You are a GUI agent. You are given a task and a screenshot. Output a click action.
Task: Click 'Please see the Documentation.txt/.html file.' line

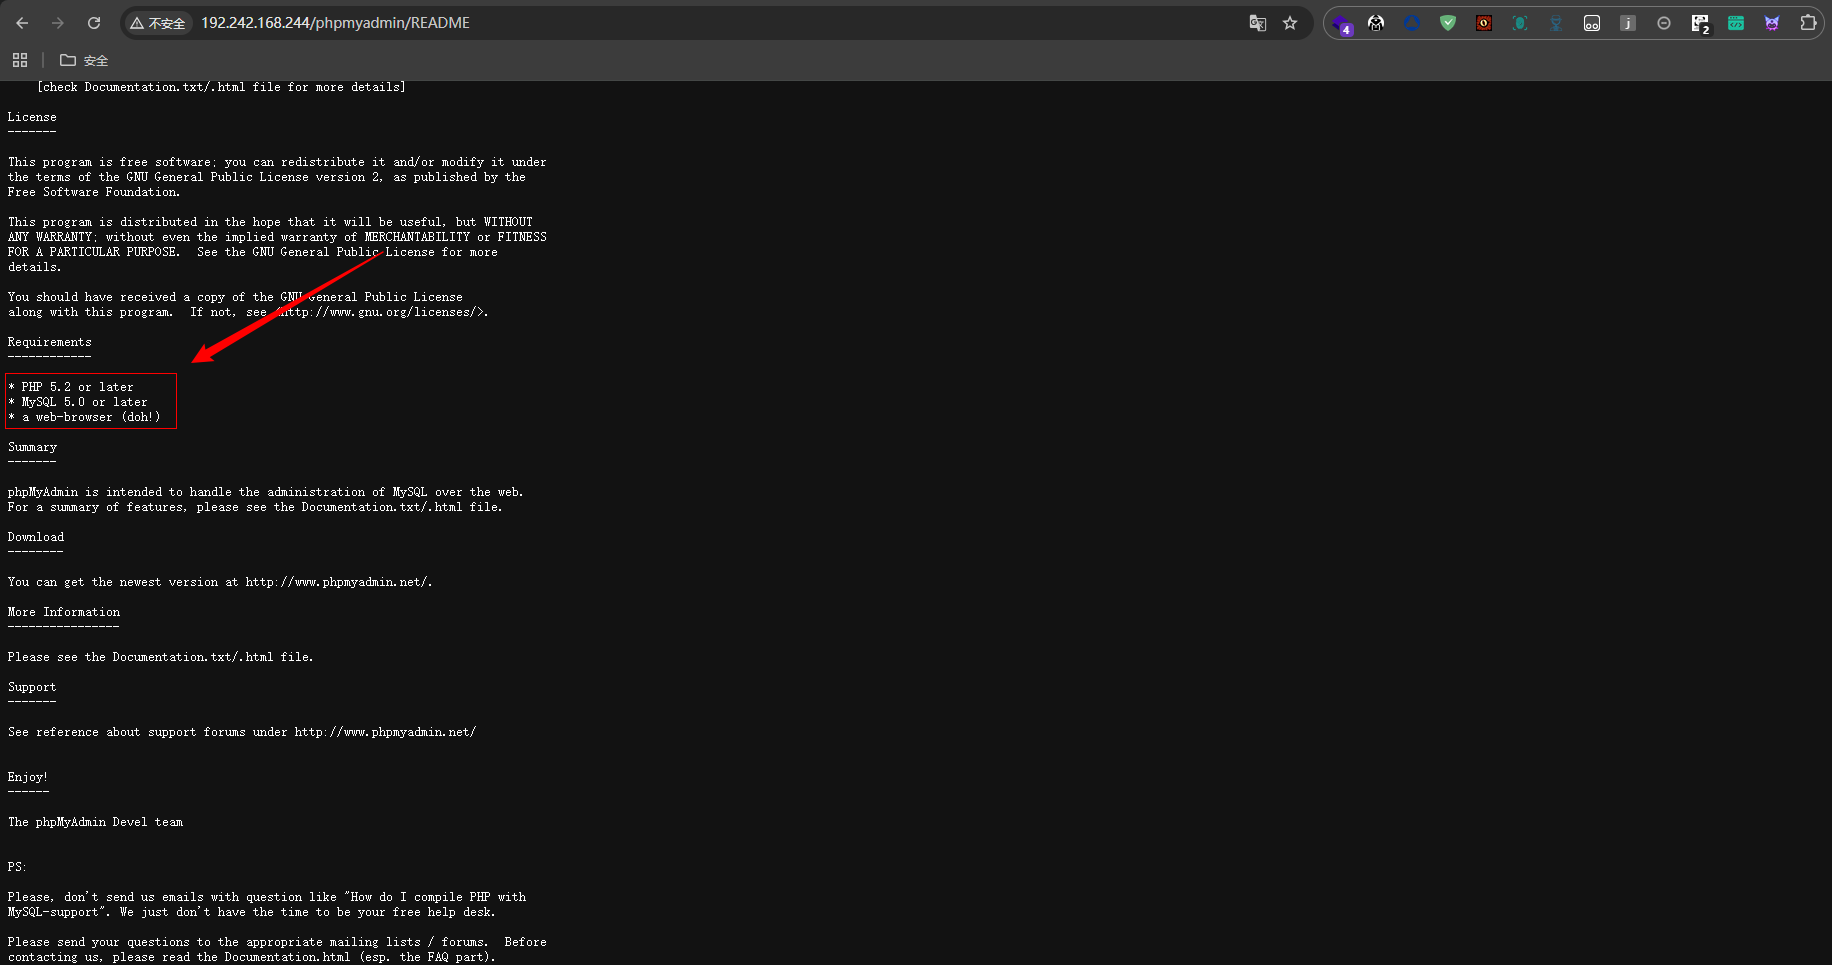[x=161, y=657]
